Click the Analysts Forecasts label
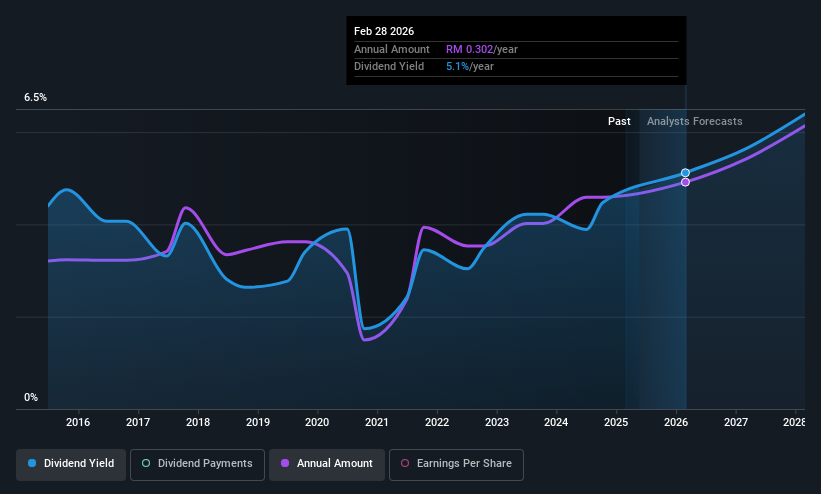This screenshot has height=494, width=821. tap(694, 121)
